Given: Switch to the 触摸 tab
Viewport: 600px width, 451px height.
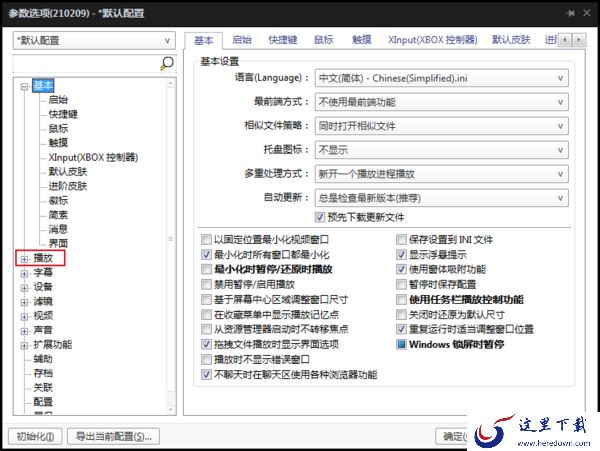Looking at the screenshot, I should [x=362, y=40].
